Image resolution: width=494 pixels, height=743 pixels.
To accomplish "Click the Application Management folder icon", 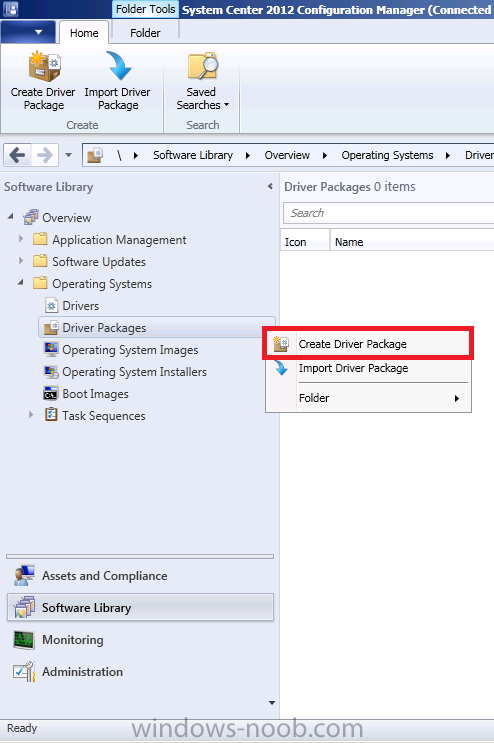I will coord(40,239).
